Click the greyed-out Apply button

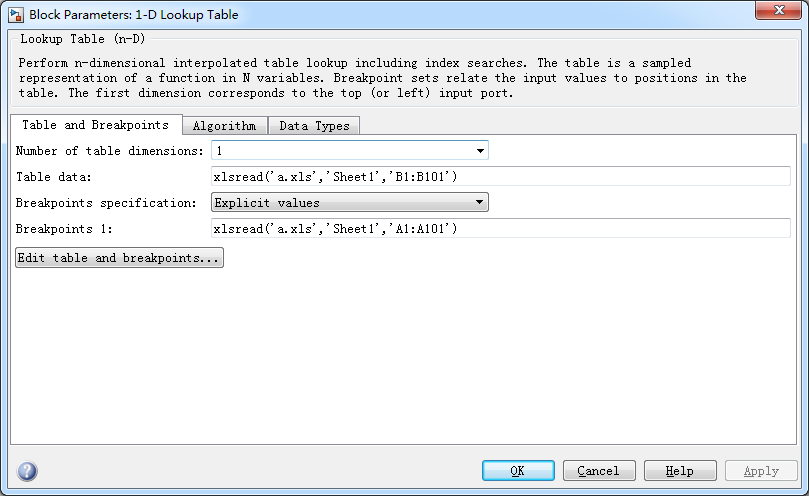[x=761, y=471]
